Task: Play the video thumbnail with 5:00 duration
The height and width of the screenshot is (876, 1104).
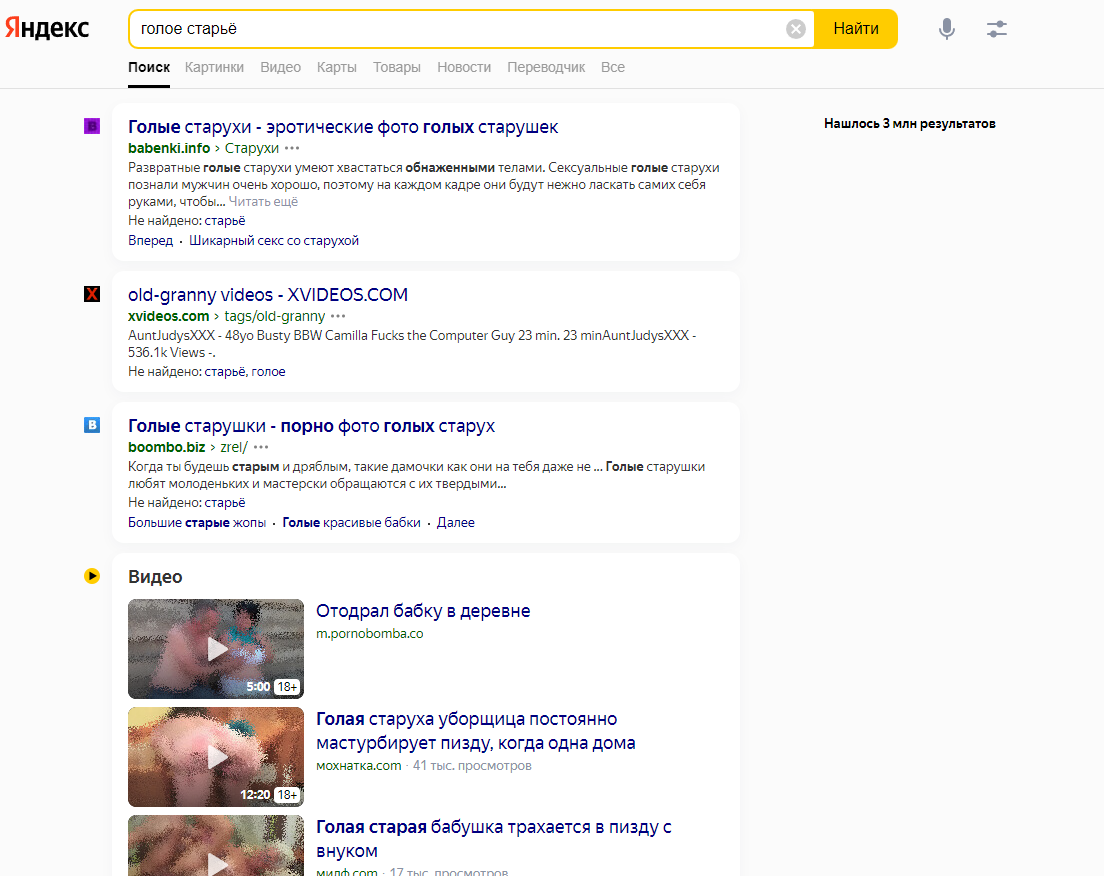Action: pyautogui.click(x=216, y=649)
